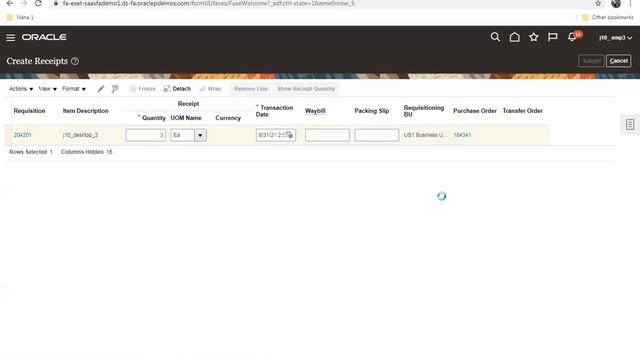Click the Transfer Order column header
The height and width of the screenshot is (360, 640).
(522, 111)
